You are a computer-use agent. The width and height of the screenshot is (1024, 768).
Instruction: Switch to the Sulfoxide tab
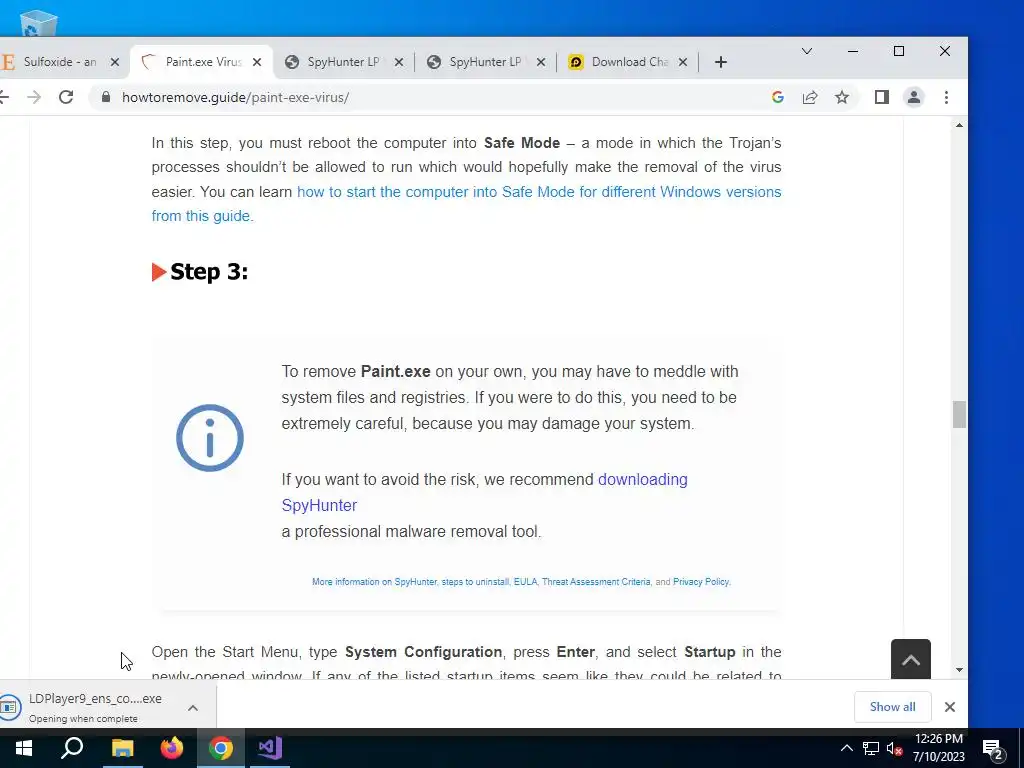coord(59,62)
